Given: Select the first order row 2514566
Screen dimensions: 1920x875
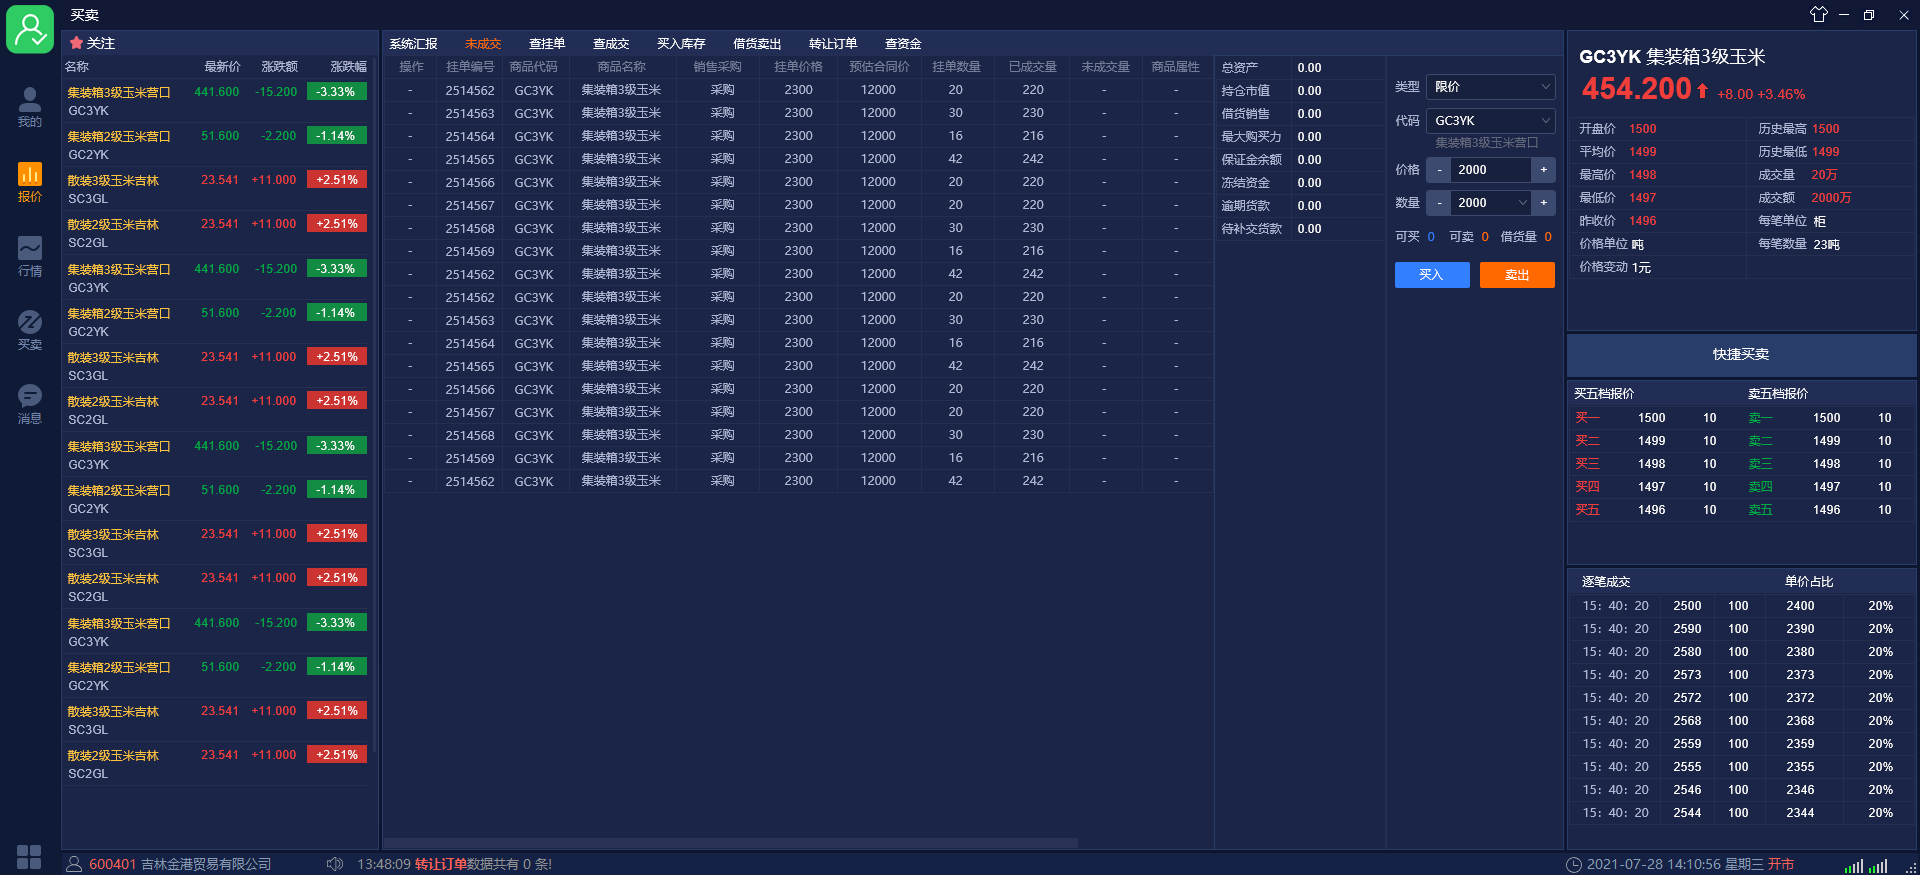Looking at the screenshot, I should tap(798, 182).
